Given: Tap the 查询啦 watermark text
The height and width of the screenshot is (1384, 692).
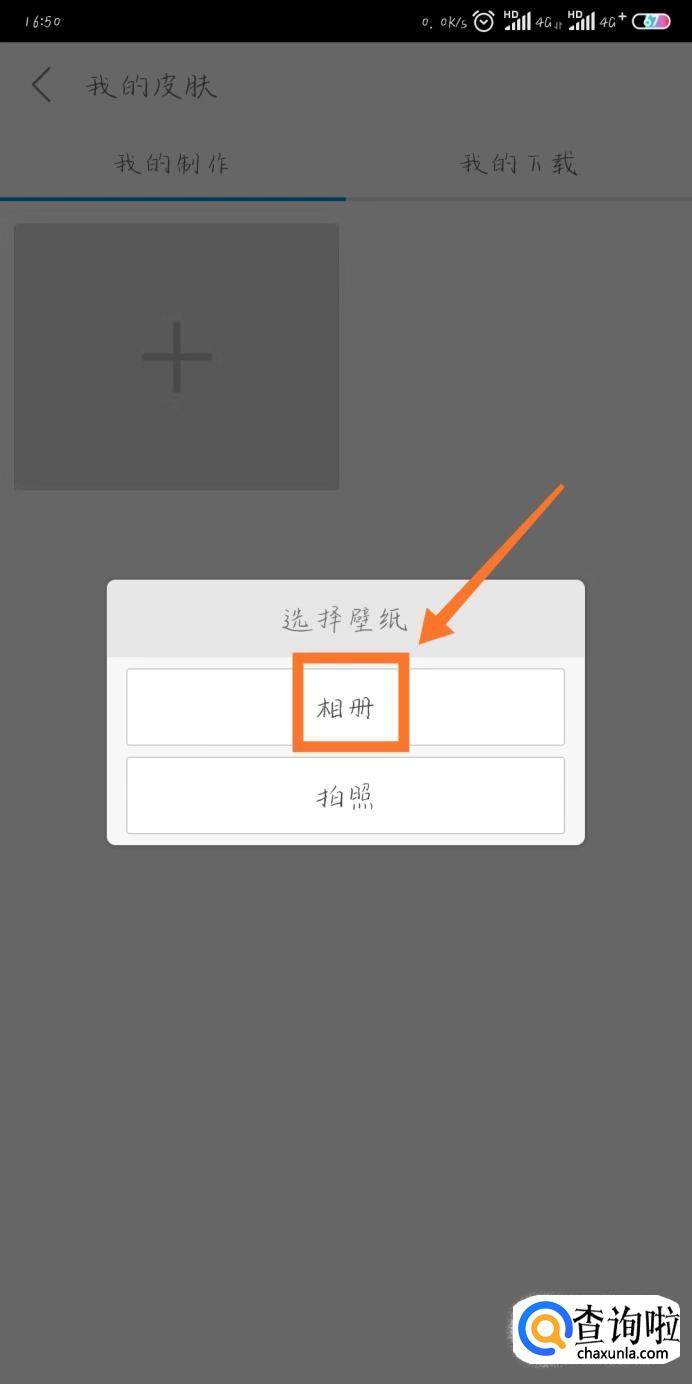Looking at the screenshot, I should coord(627,1324).
